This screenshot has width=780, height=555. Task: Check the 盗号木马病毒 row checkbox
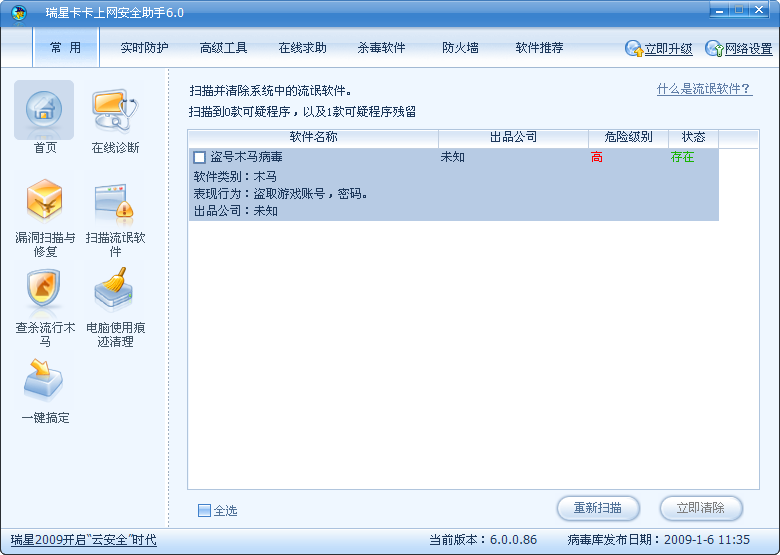point(199,158)
